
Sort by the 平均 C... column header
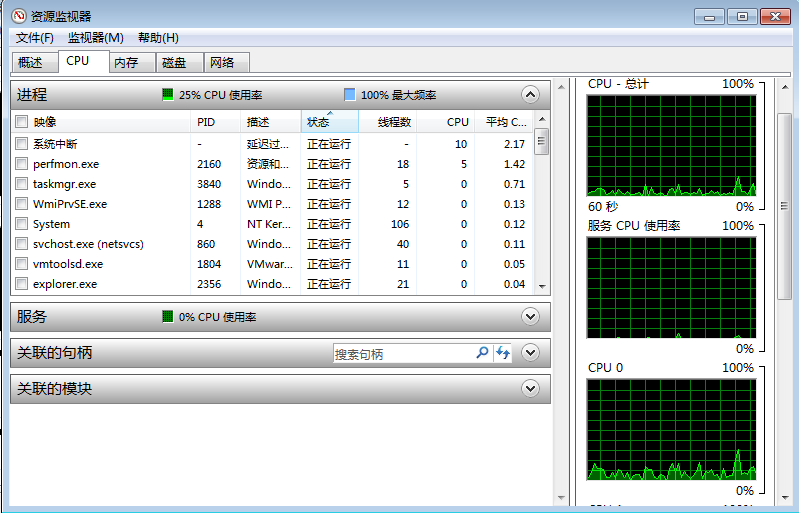pyautogui.click(x=504, y=122)
